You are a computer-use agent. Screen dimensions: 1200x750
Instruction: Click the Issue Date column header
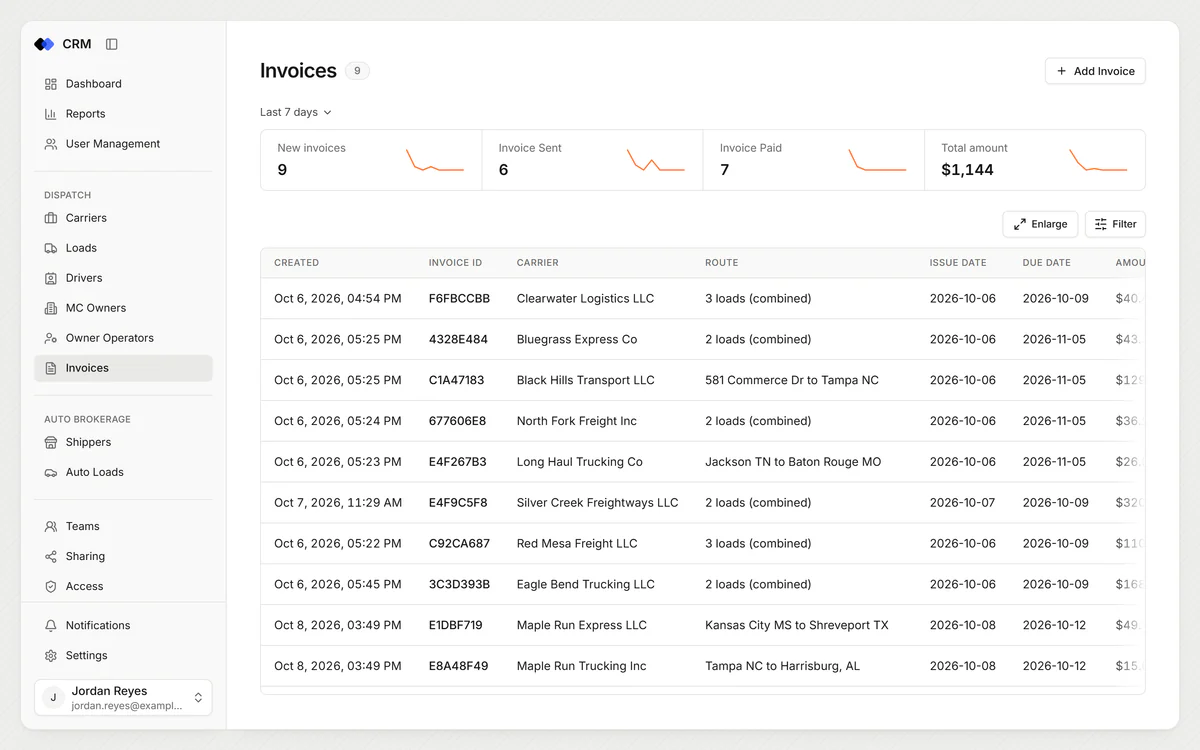[x=958, y=263]
